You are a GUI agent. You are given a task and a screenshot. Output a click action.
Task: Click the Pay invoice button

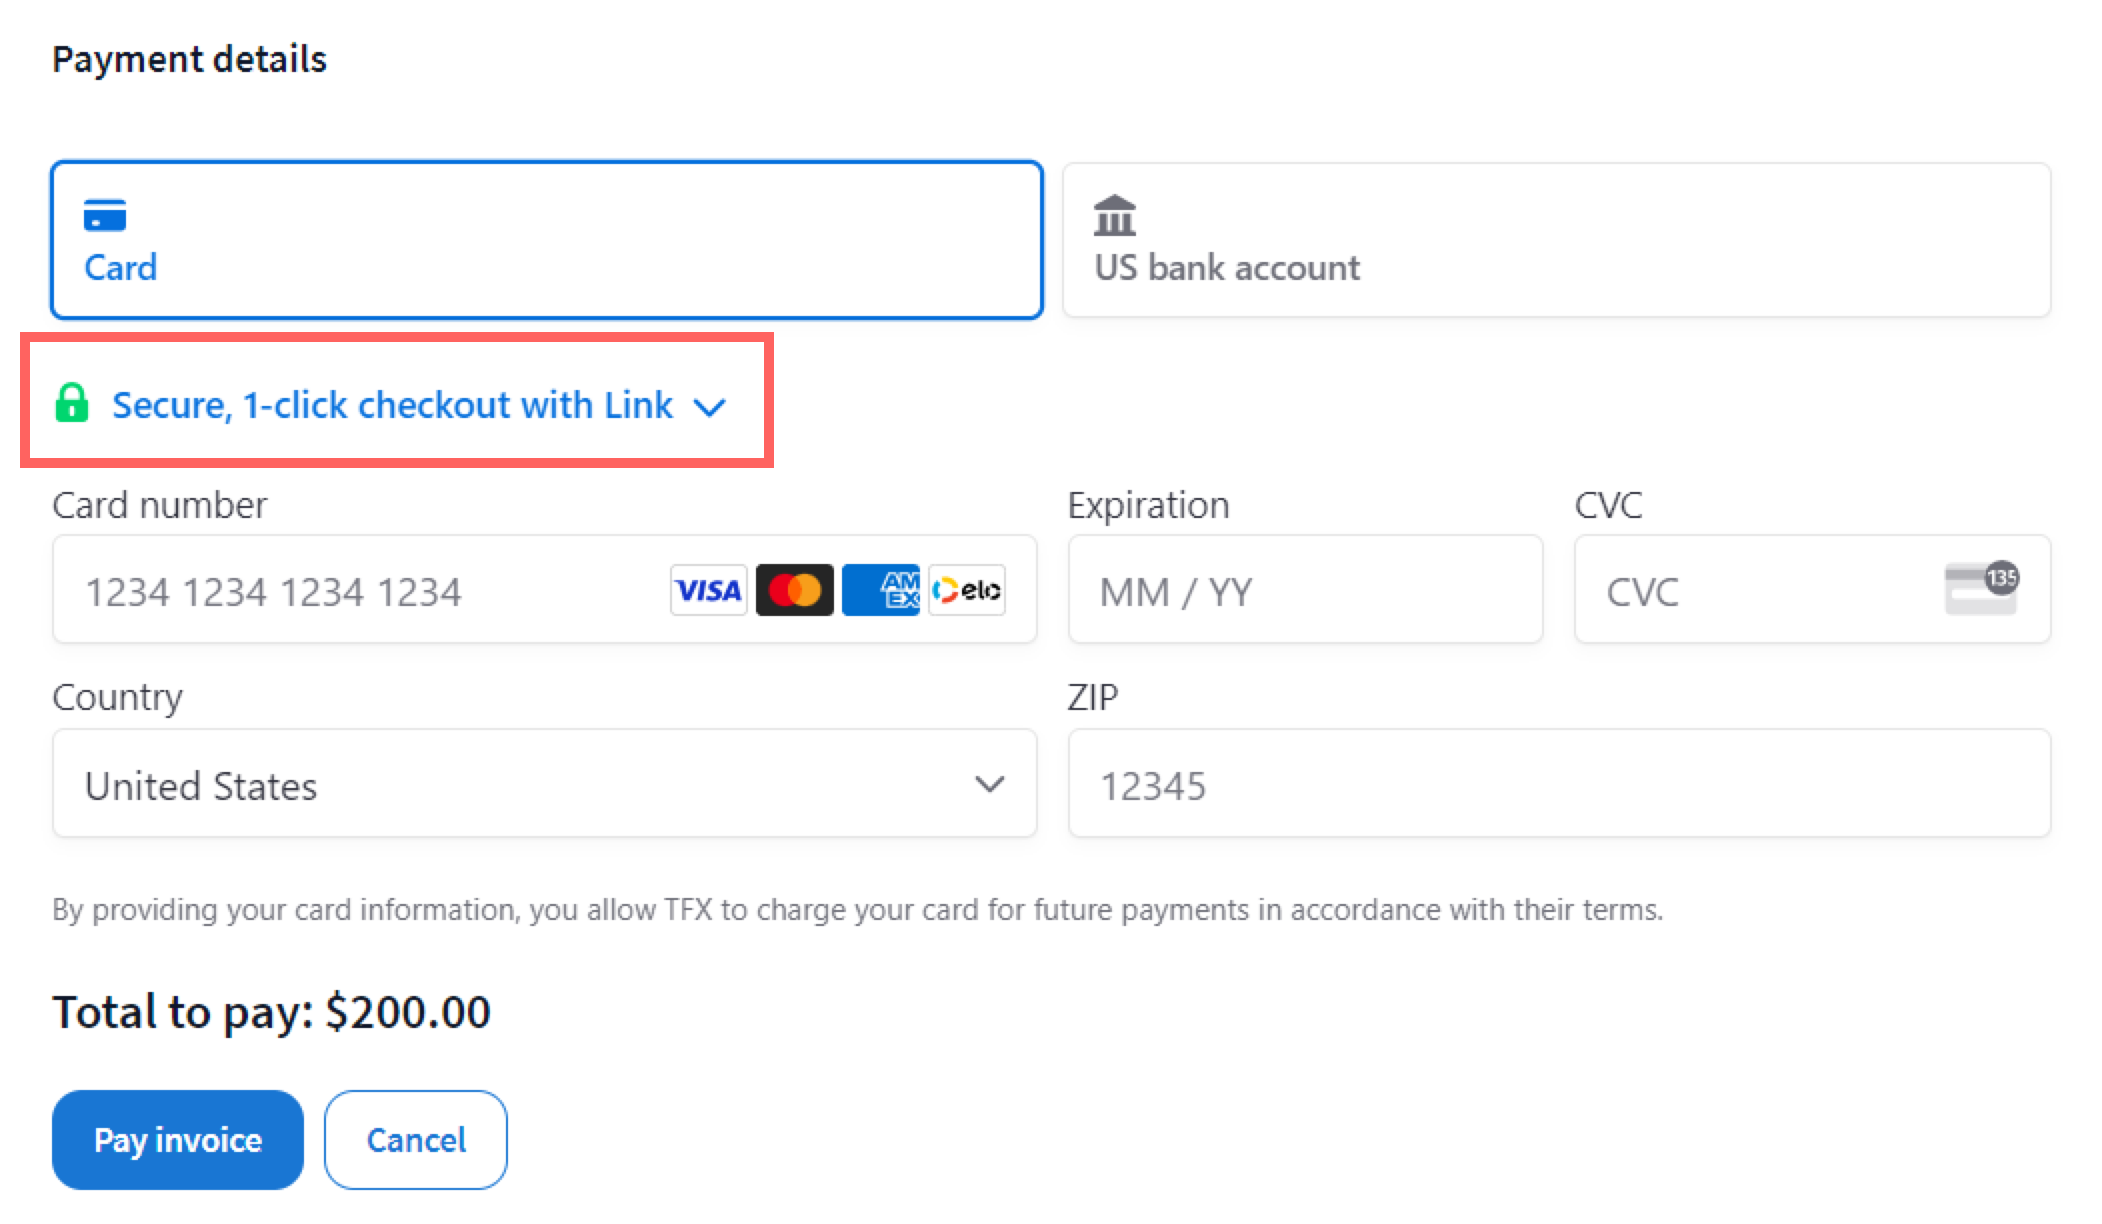(x=178, y=1140)
